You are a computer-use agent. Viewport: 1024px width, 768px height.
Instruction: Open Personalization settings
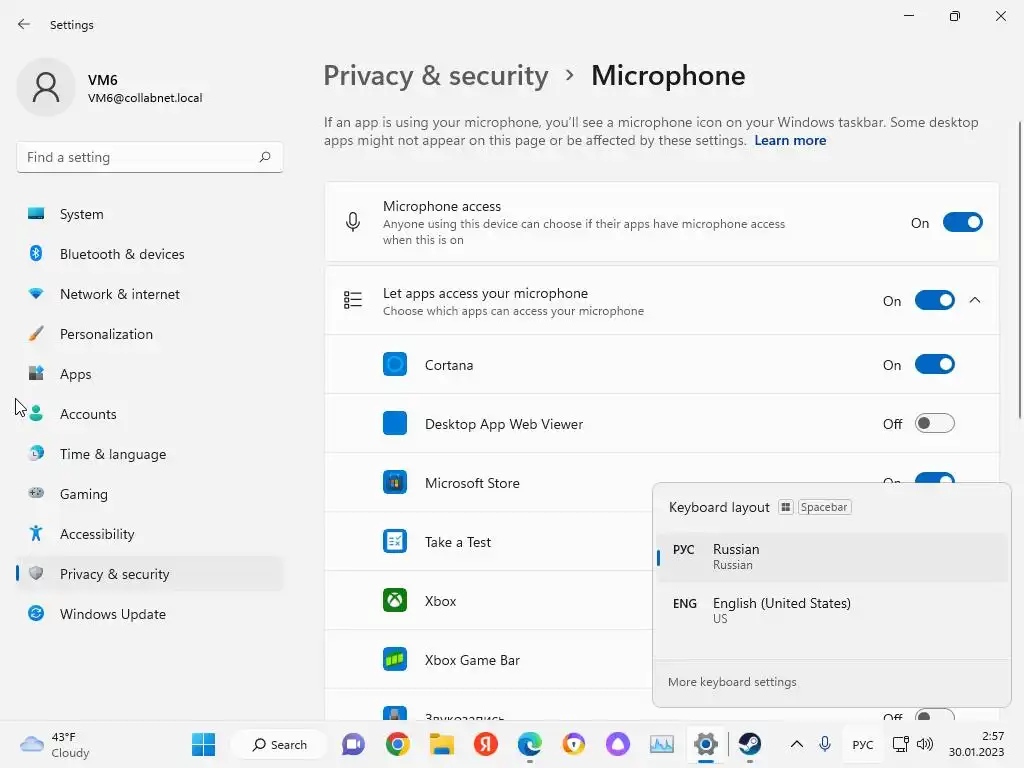150,334
